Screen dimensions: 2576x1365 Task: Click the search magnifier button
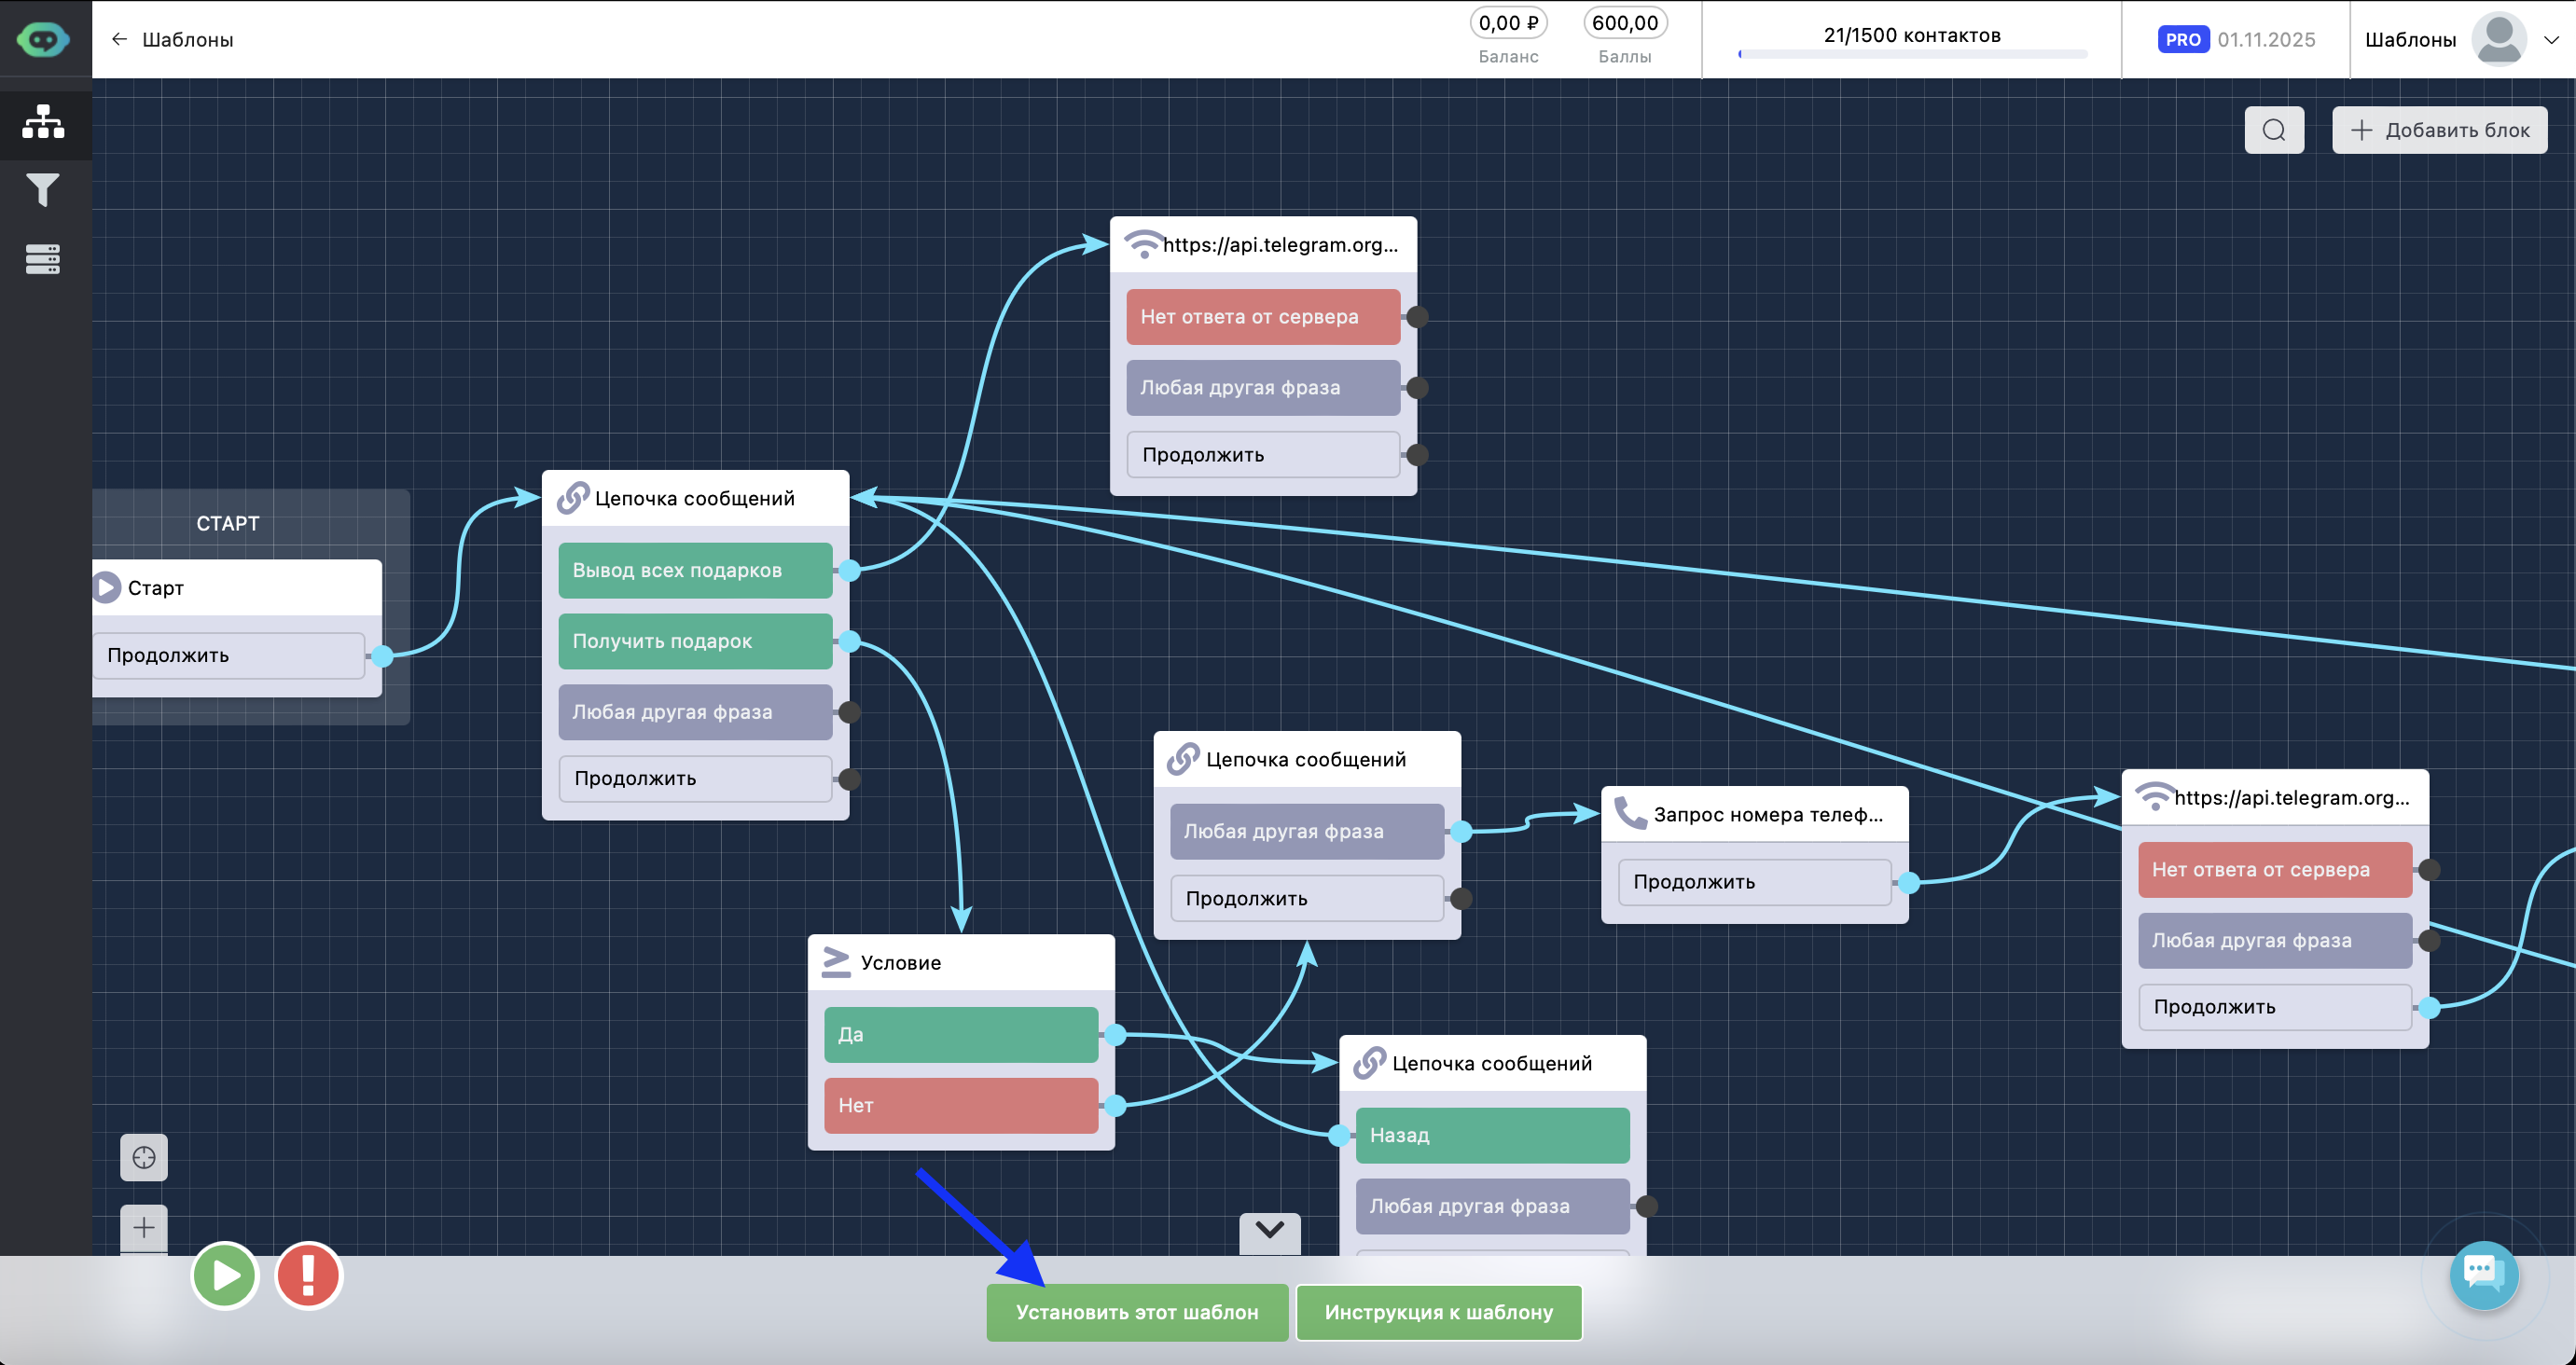pos(2273,130)
